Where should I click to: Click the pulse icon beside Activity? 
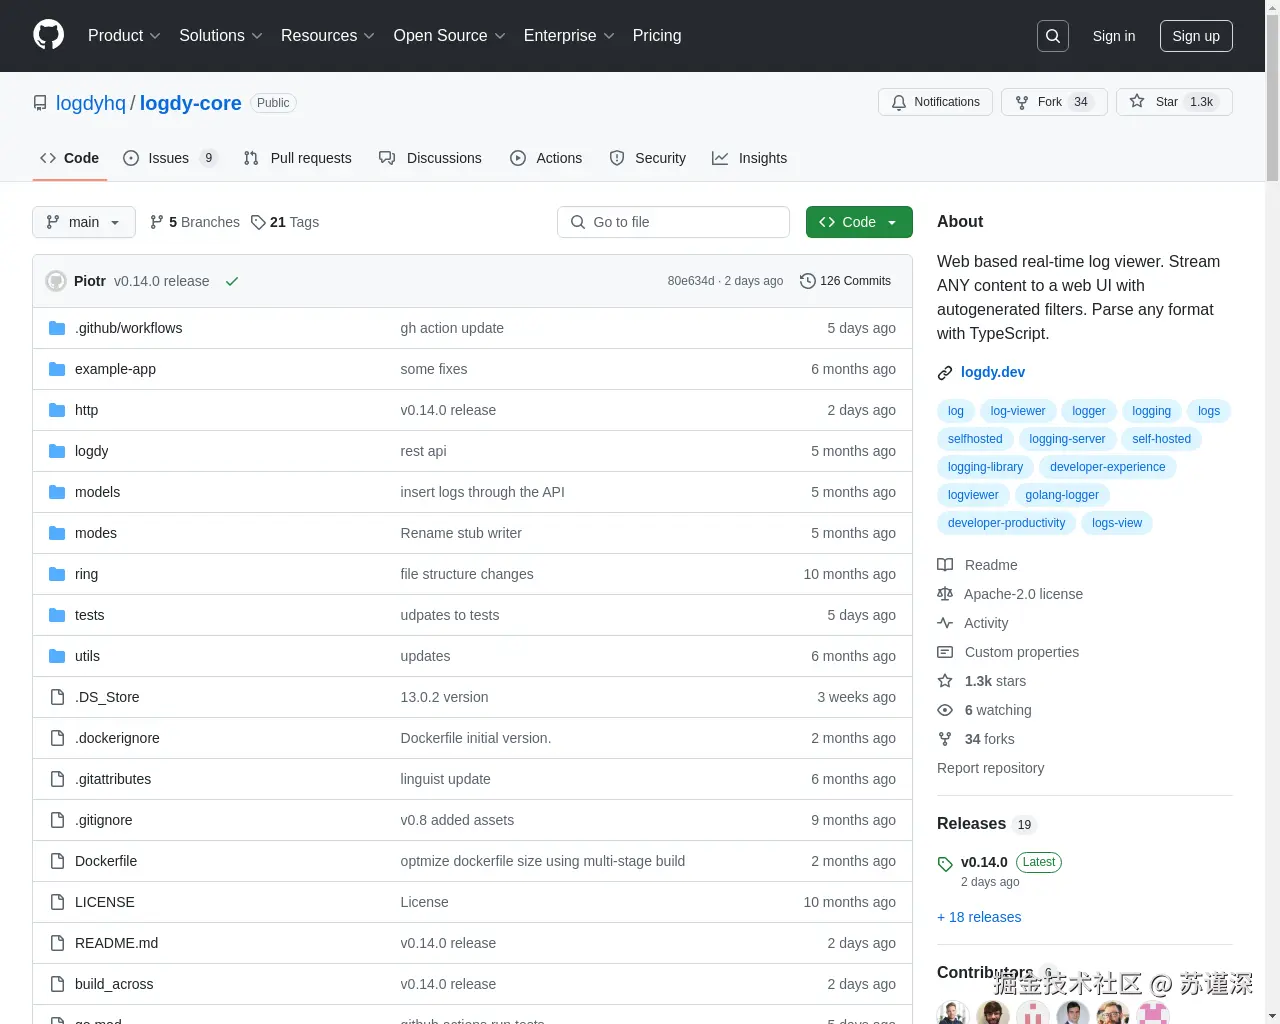pos(945,623)
